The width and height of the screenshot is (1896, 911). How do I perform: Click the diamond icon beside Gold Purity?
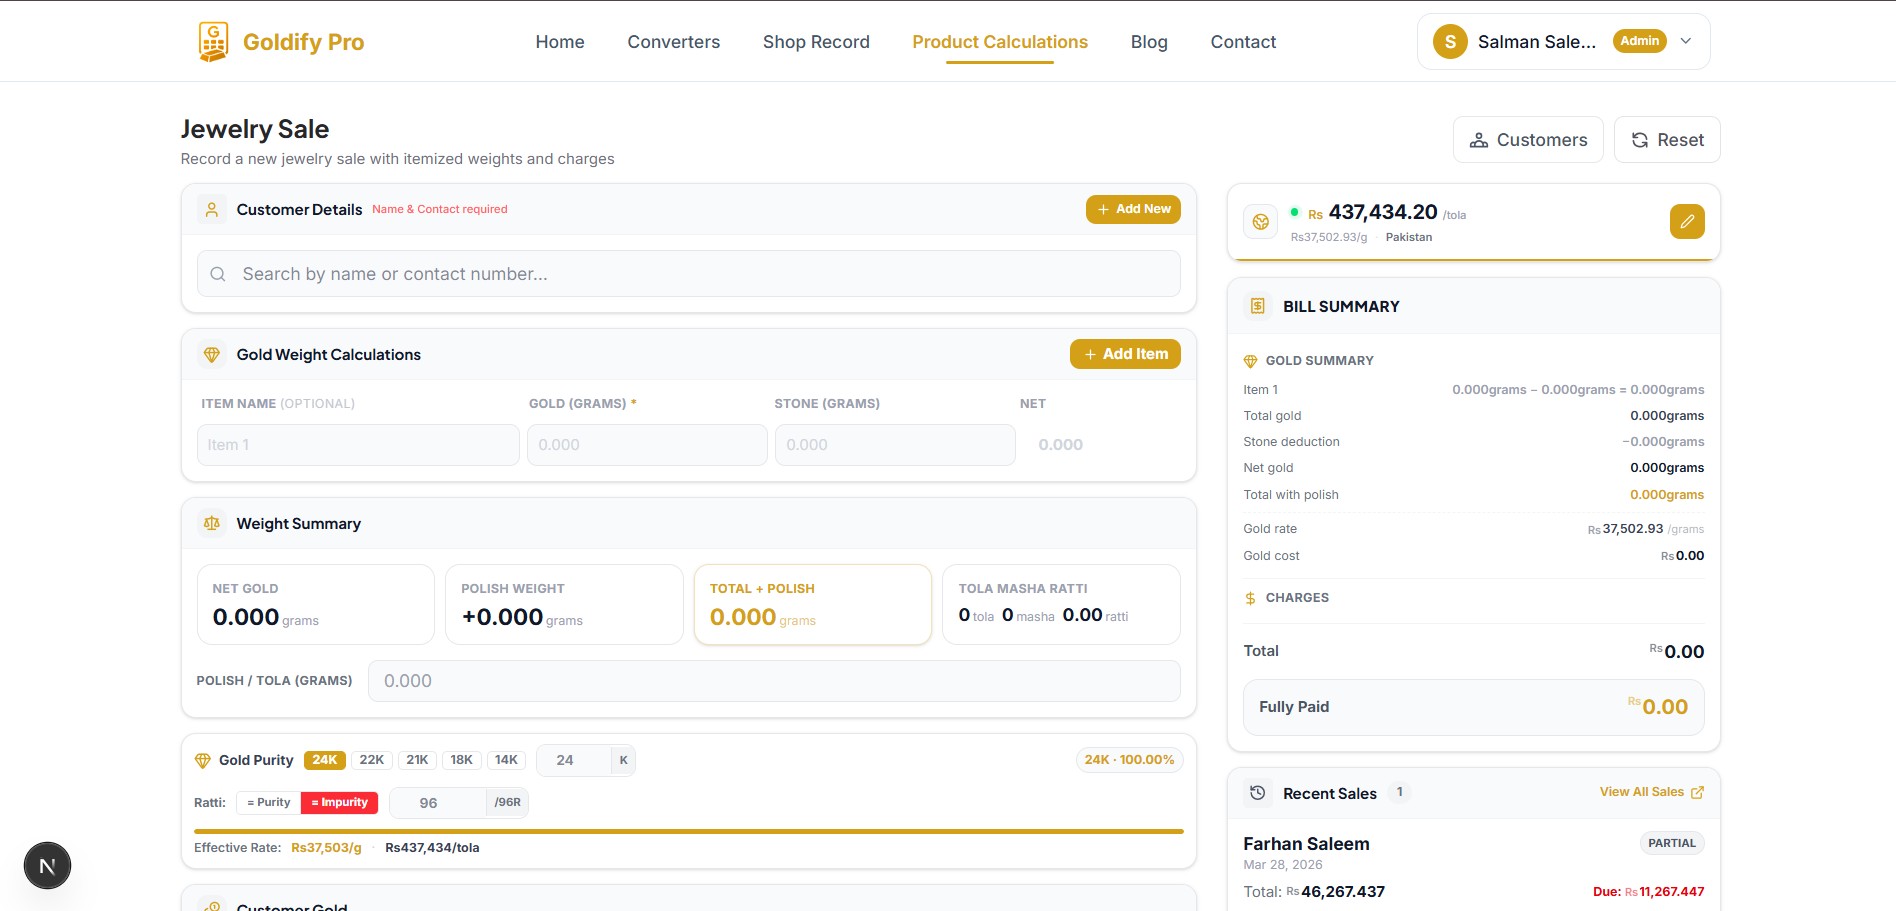tap(203, 761)
